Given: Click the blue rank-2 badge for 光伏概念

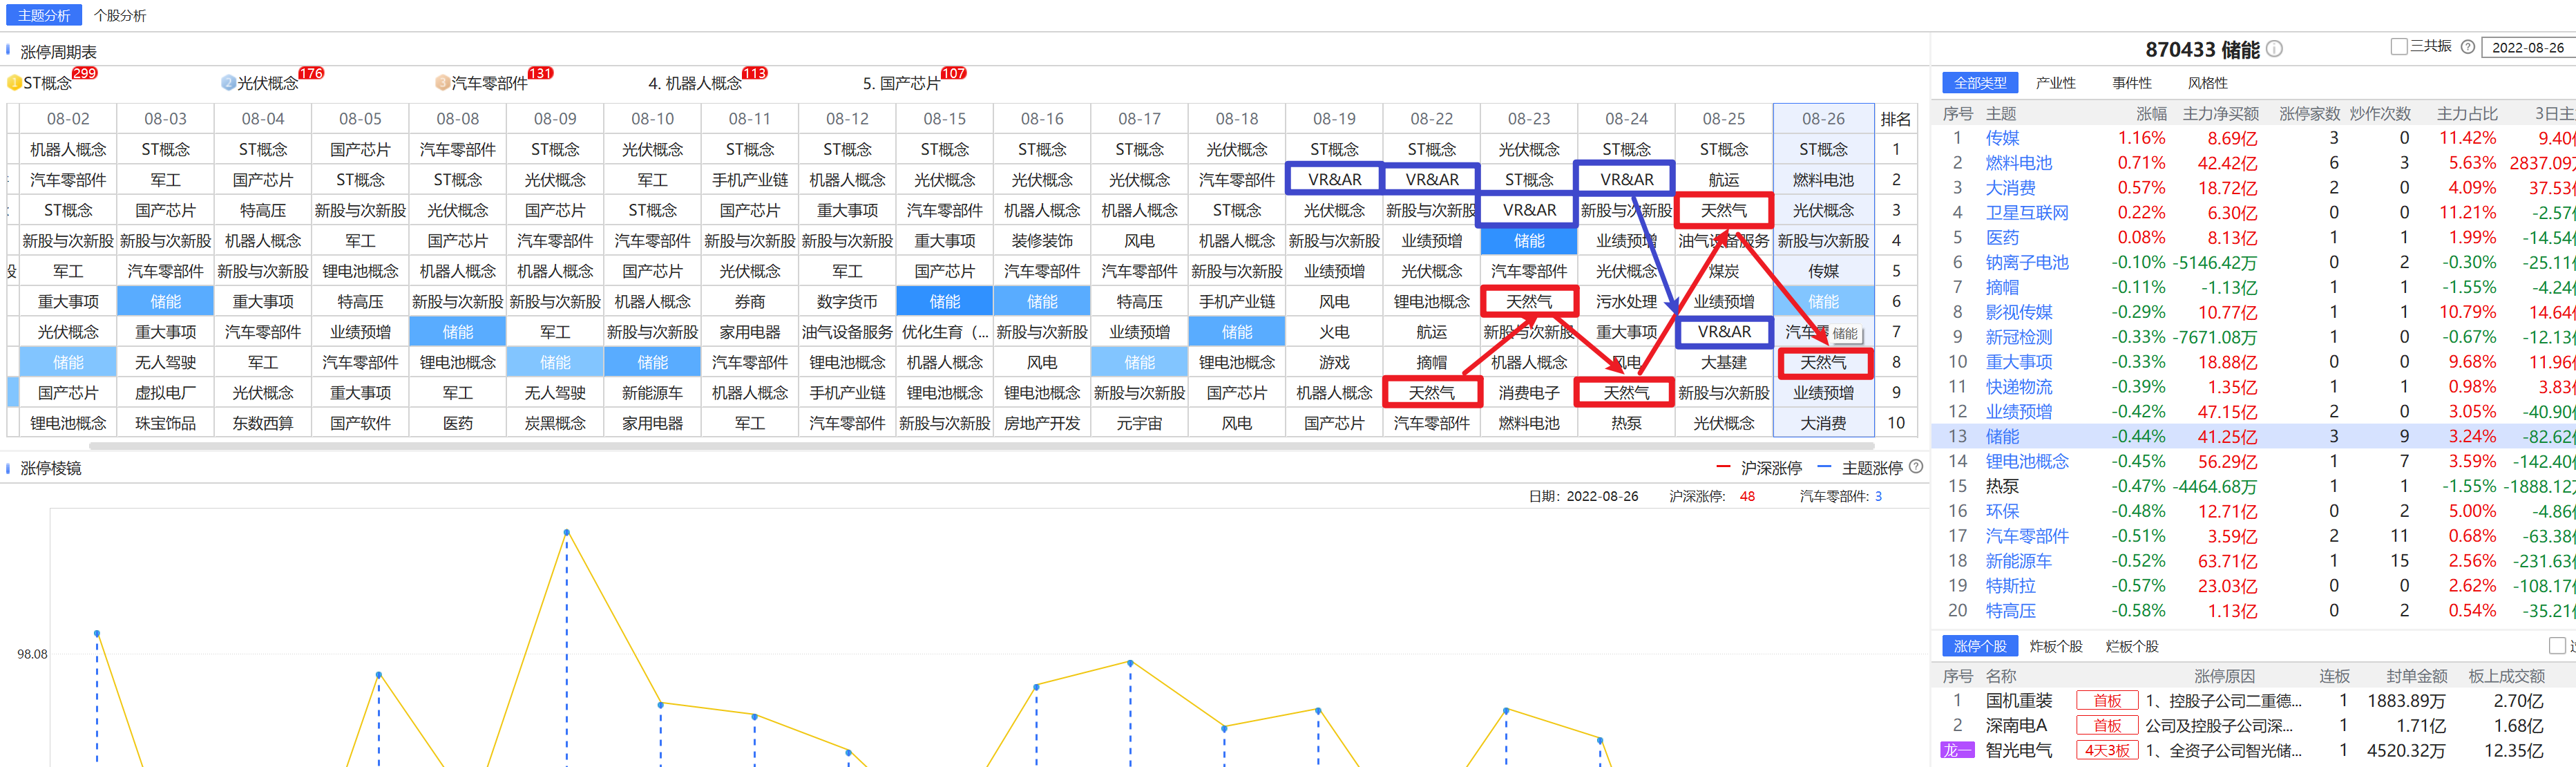Looking at the screenshot, I should coord(228,83).
